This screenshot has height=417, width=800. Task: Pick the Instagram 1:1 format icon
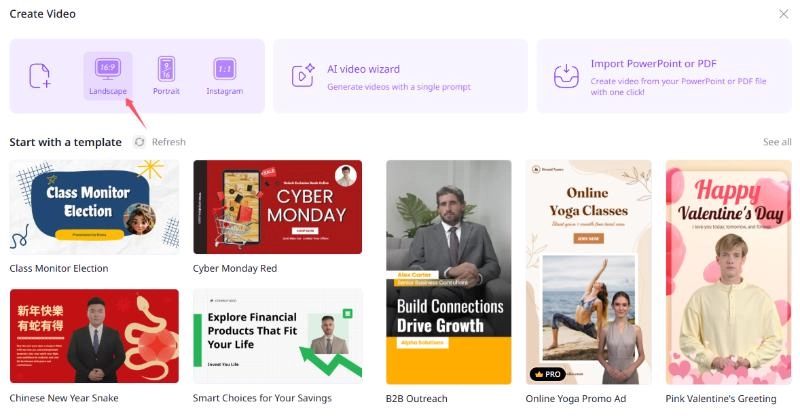pos(224,68)
